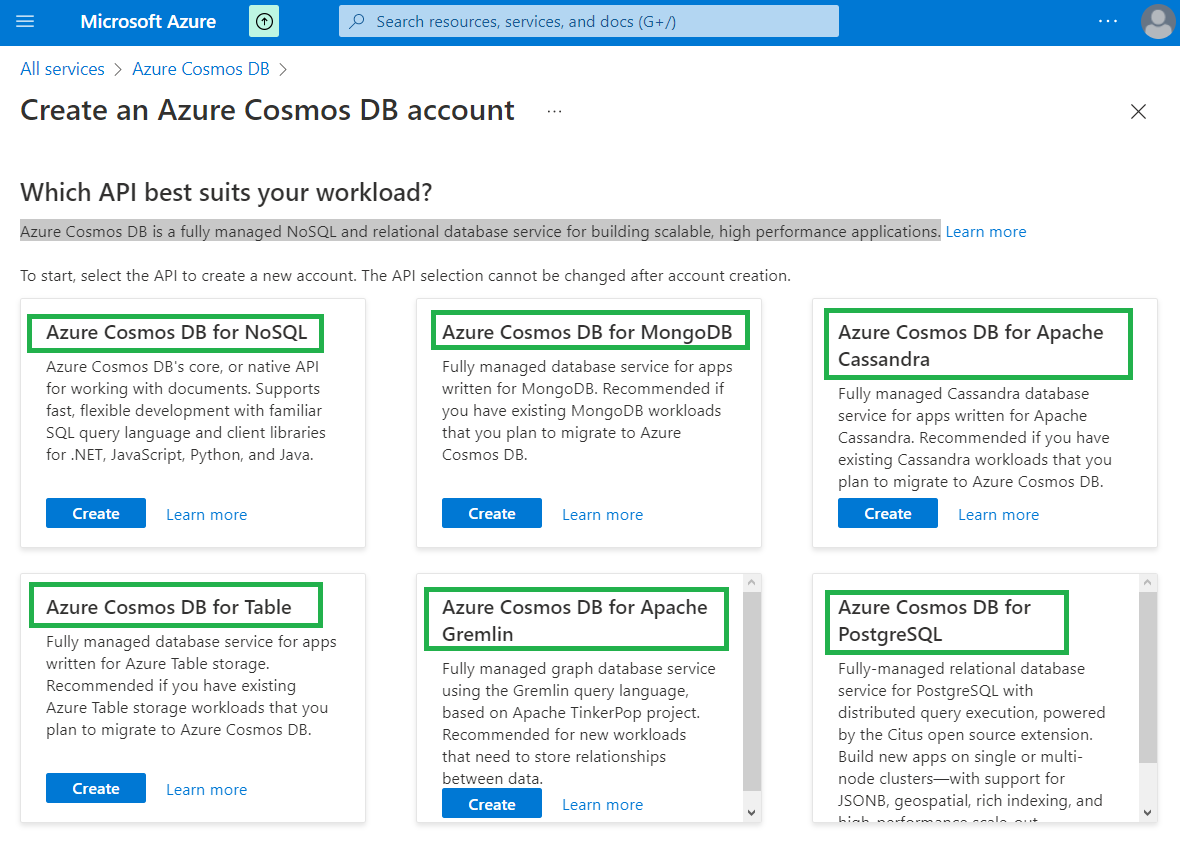This screenshot has height=842, width=1180.
Task: Click the search magnifier icon
Action: pyautogui.click(x=357, y=21)
